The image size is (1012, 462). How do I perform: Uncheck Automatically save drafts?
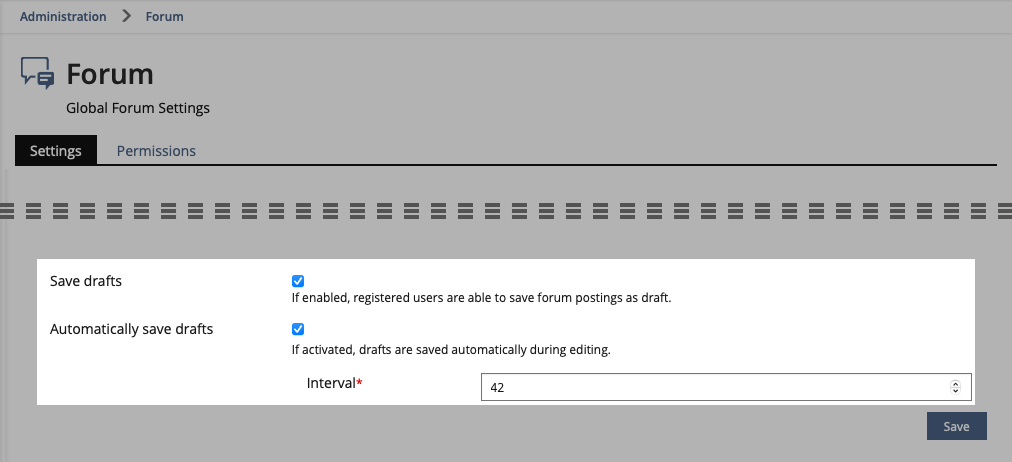[298, 329]
